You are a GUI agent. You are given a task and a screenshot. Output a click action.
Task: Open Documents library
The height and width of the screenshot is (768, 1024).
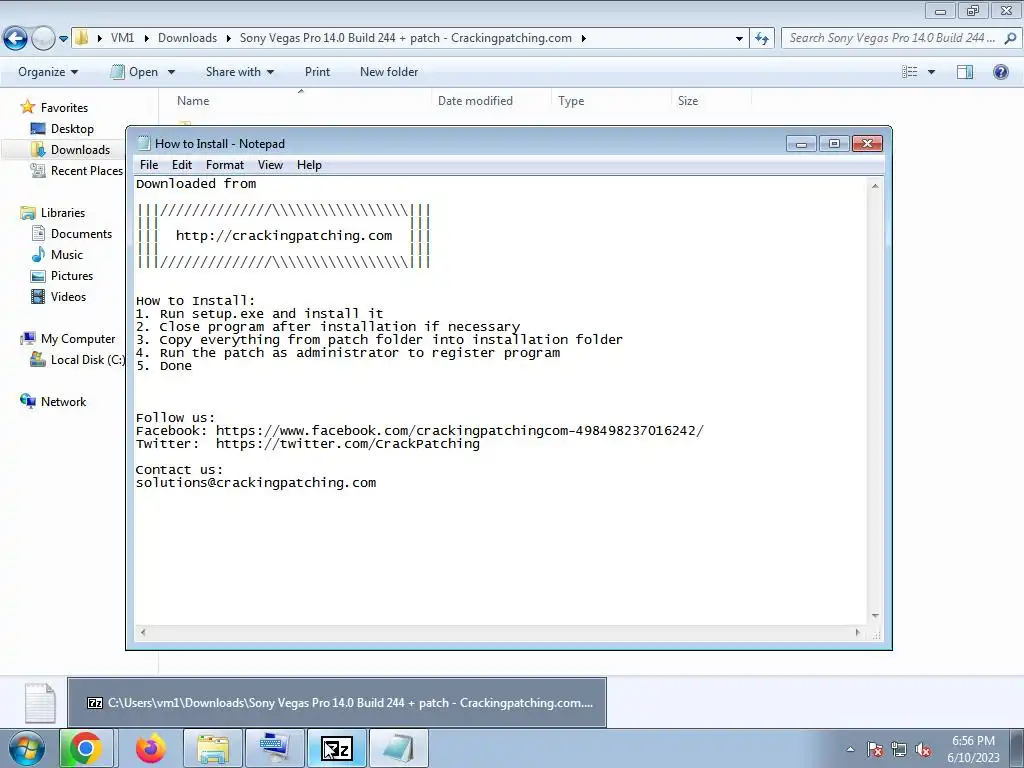[x=72, y=234]
